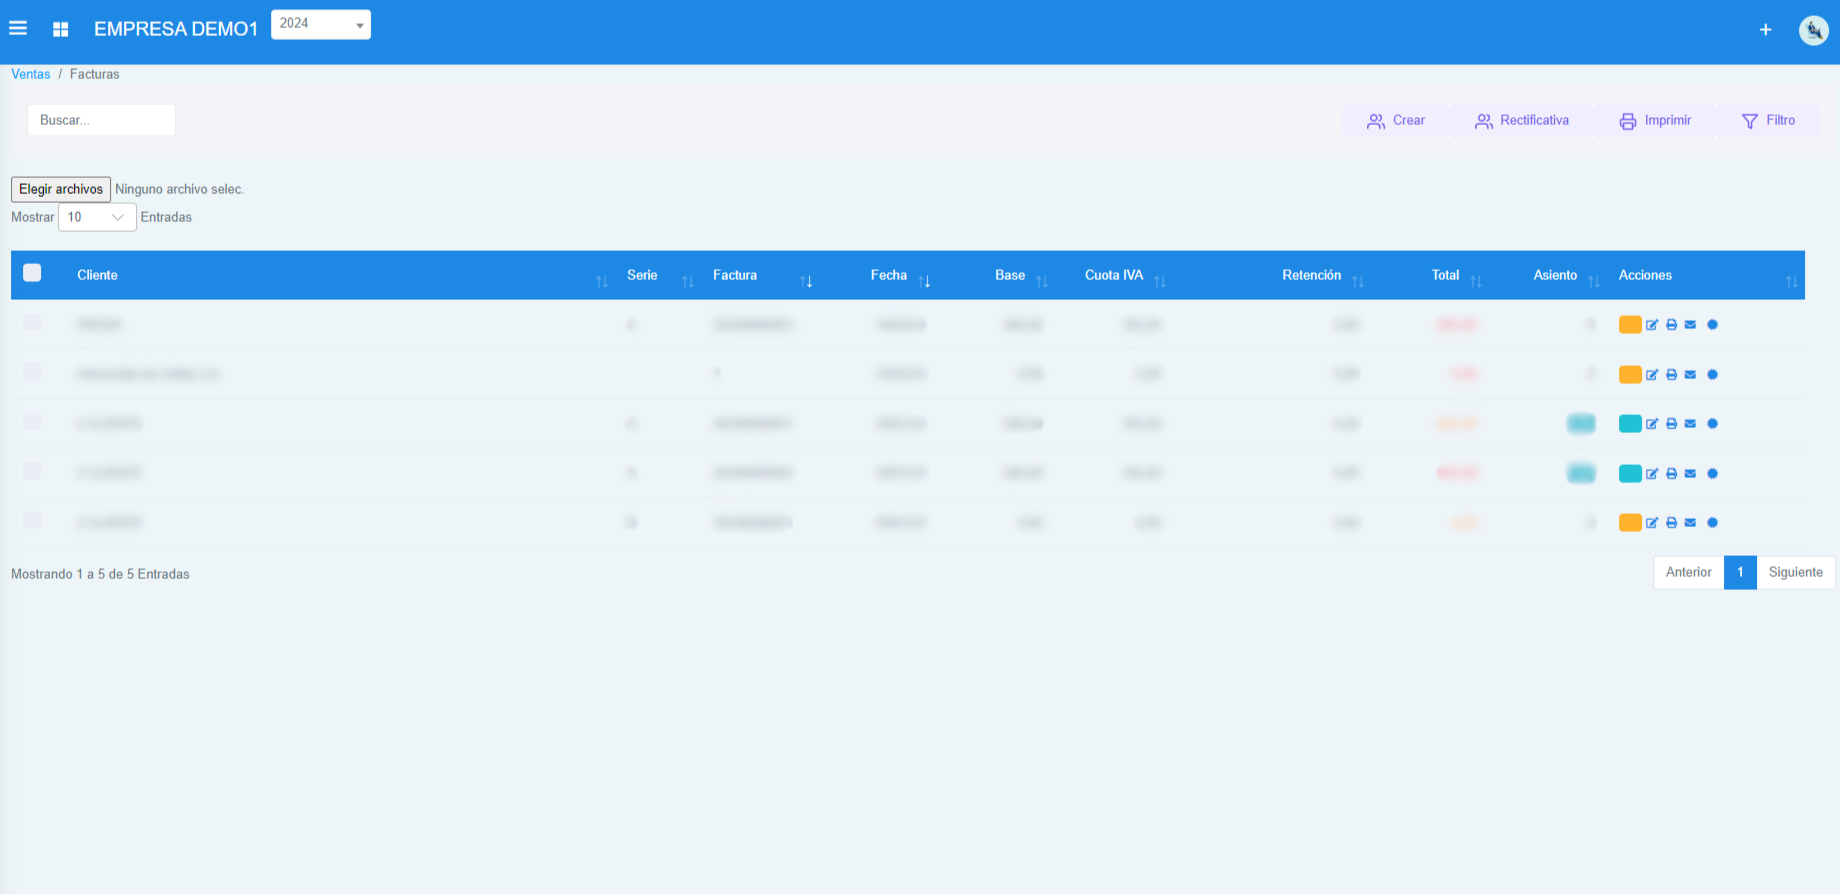1840x894 pixels.
Task: Go to Ventas breadcrumb link
Action: point(30,74)
